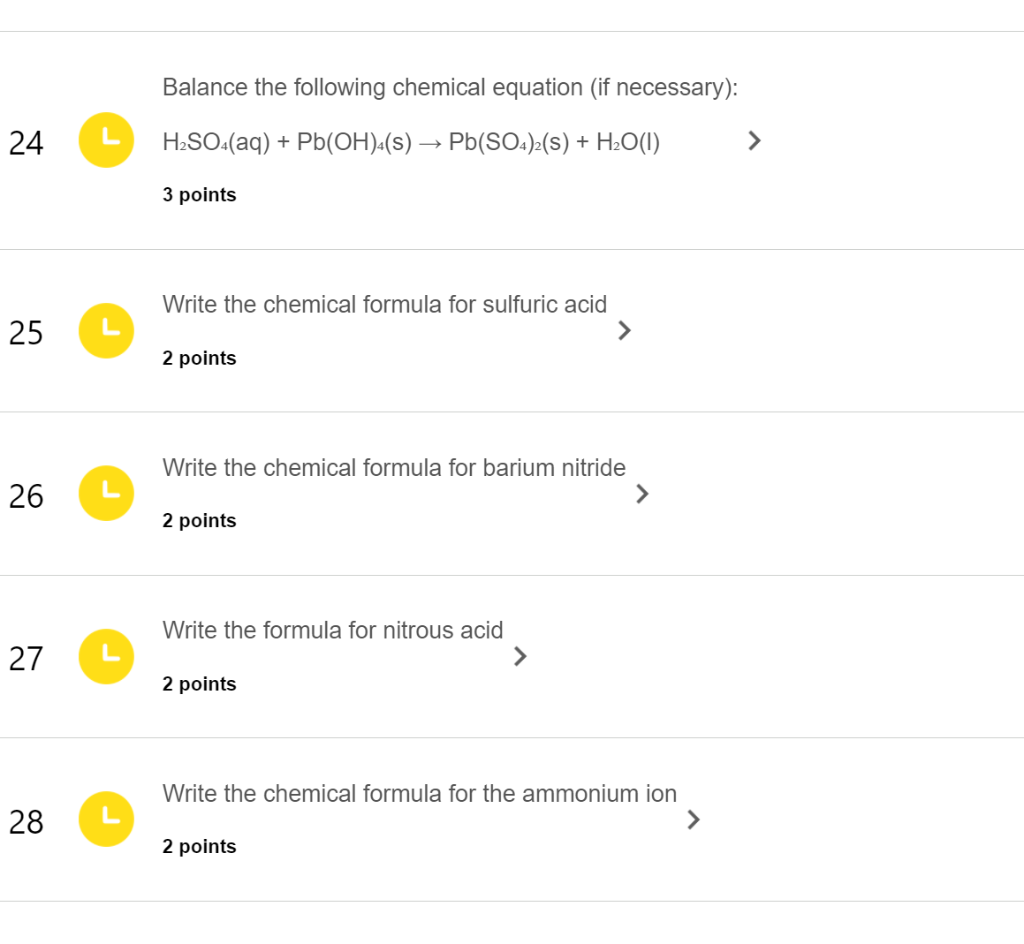
Task: Open the chevron next to the nitrous acid question
Action: pyautogui.click(x=520, y=656)
